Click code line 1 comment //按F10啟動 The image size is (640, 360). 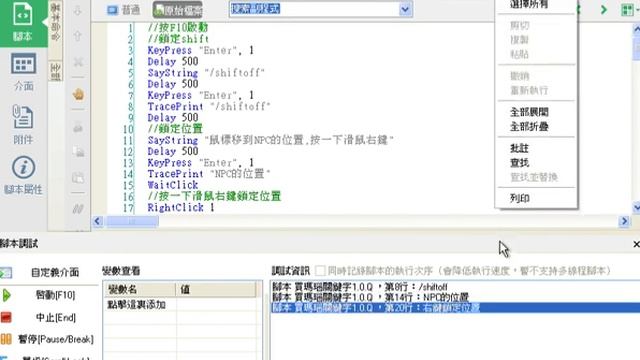178,28
